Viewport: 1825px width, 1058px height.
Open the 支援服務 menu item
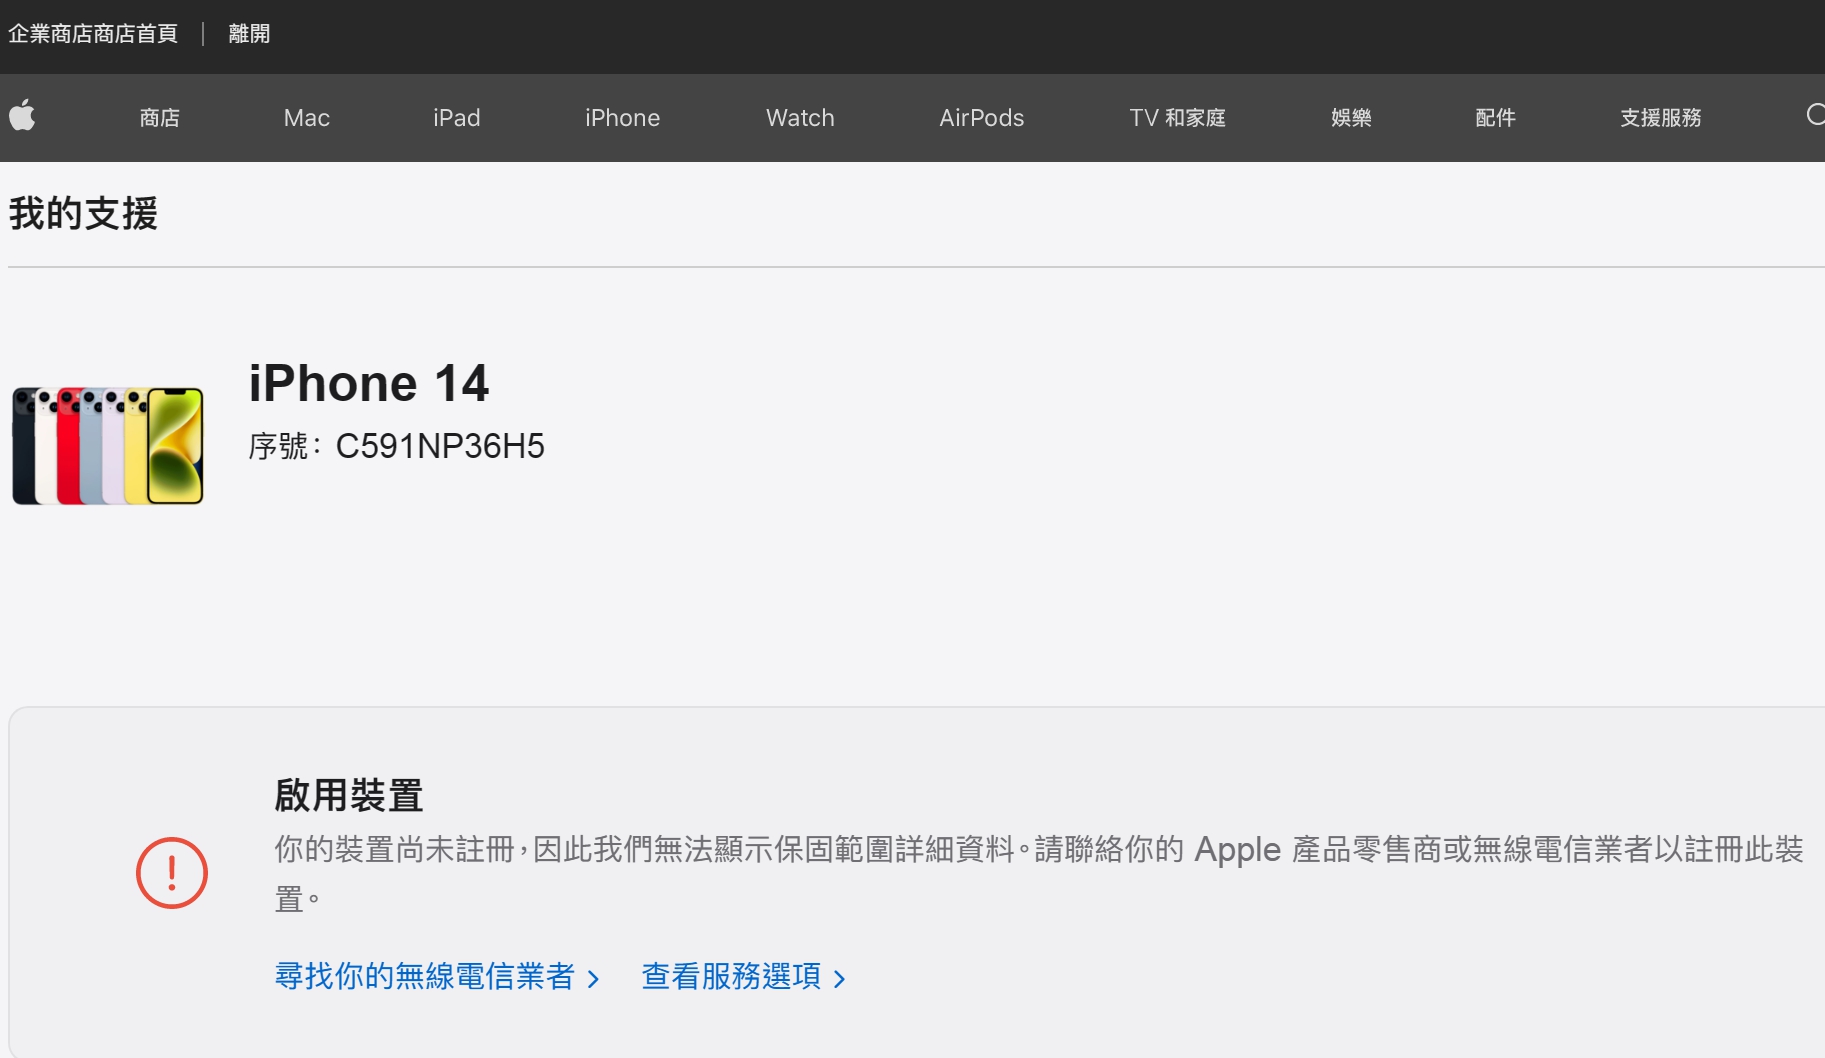tap(1661, 118)
